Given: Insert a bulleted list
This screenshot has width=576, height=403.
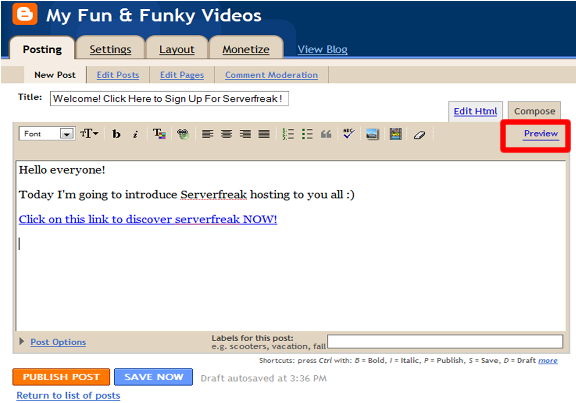Looking at the screenshot, I should point(307,134).
